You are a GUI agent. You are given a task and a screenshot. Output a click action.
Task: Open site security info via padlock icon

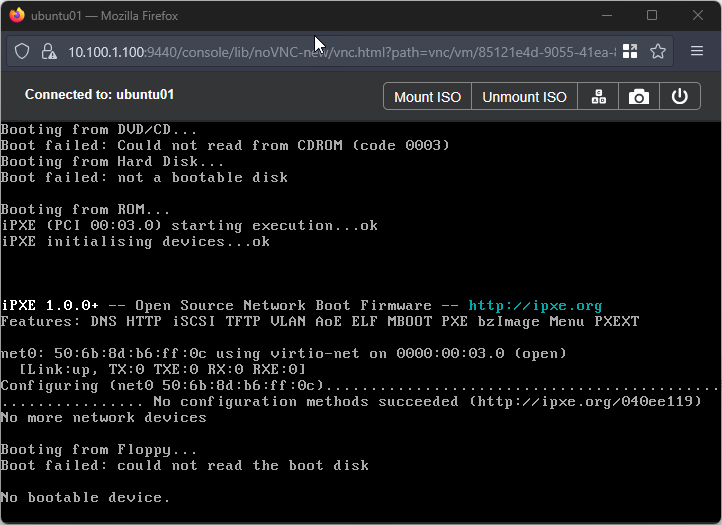49,51
